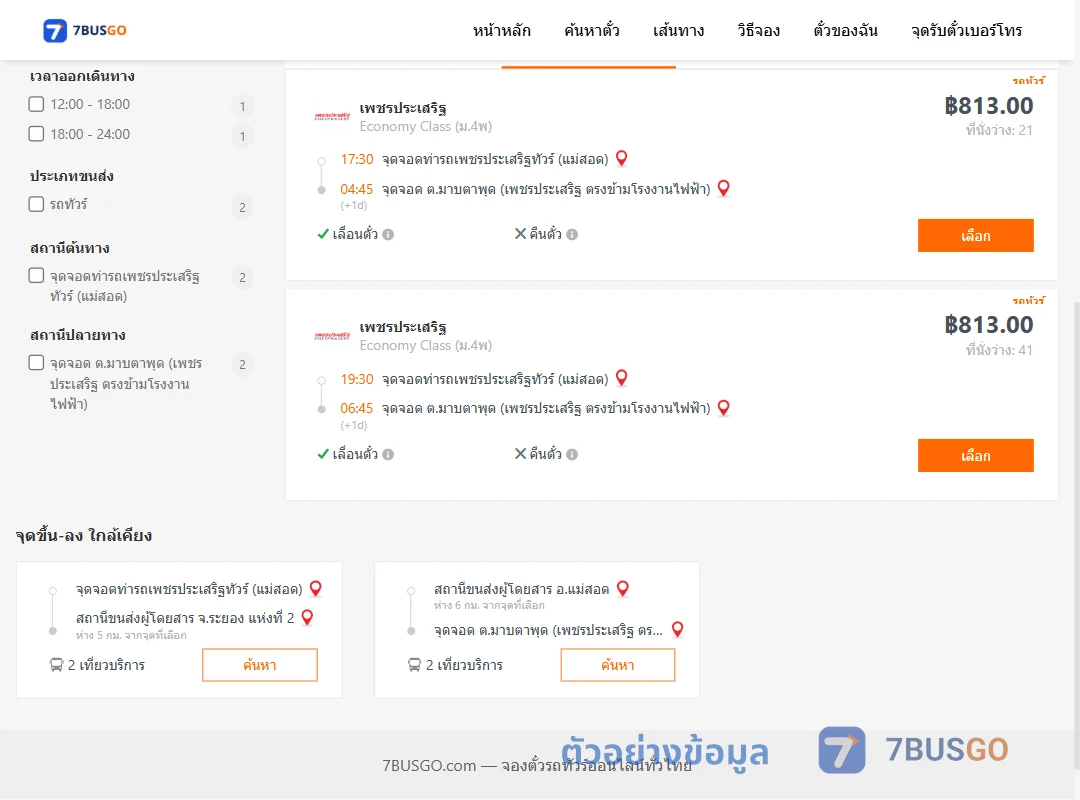The height and width of the screenshot is (800, 1080).
Task: Open map pin beside สถานีขนส่งผู้โดยสาร อ.แม่สอด
Action: click(x=623, y=588)
